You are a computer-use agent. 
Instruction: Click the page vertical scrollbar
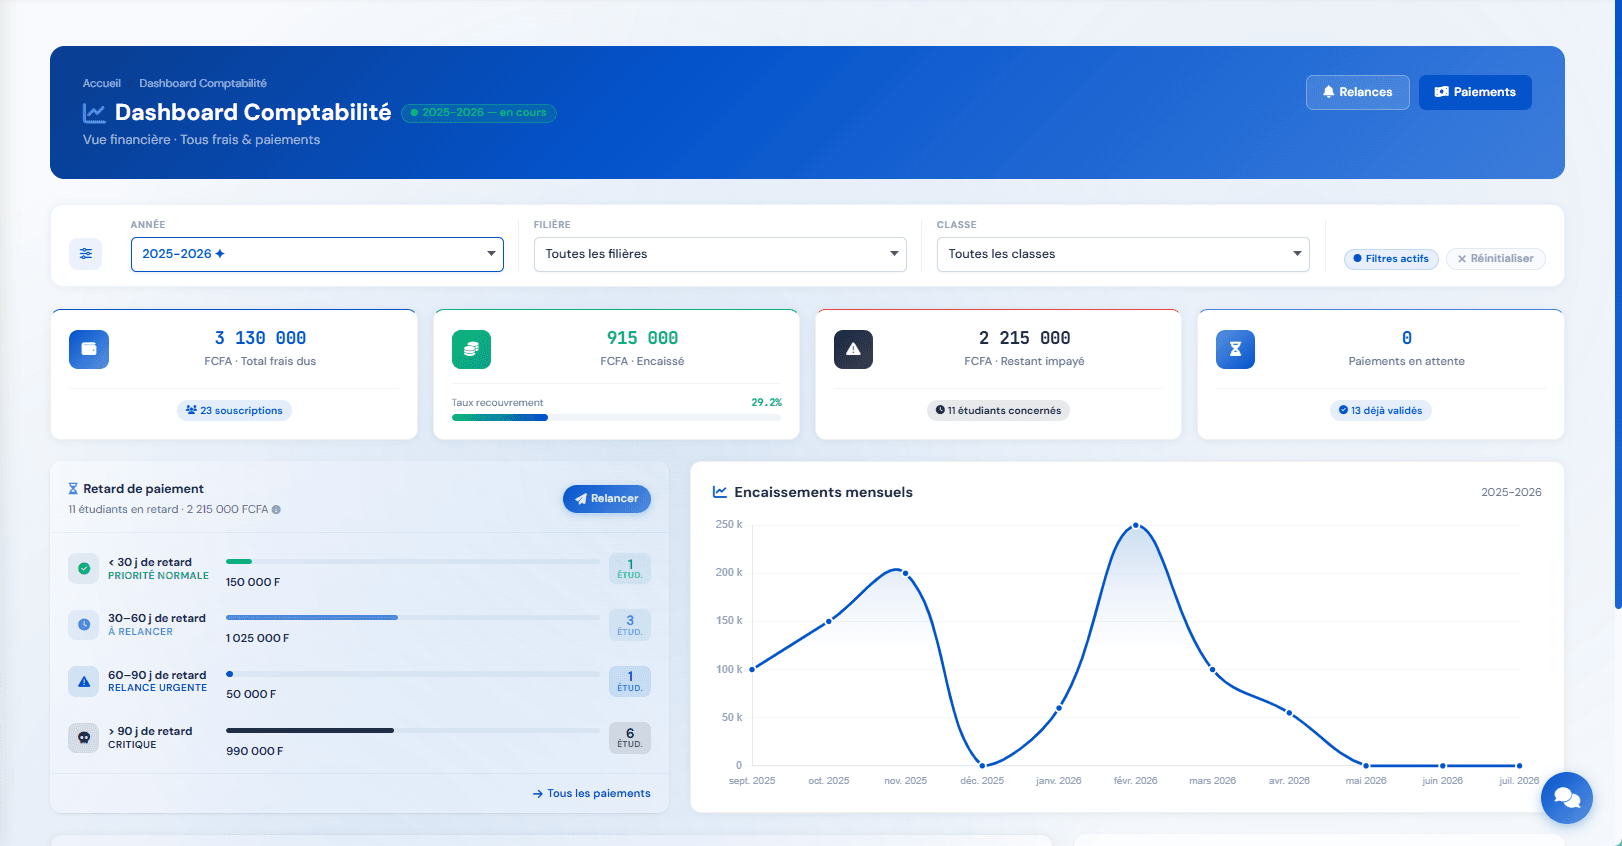click(1618, 304)
